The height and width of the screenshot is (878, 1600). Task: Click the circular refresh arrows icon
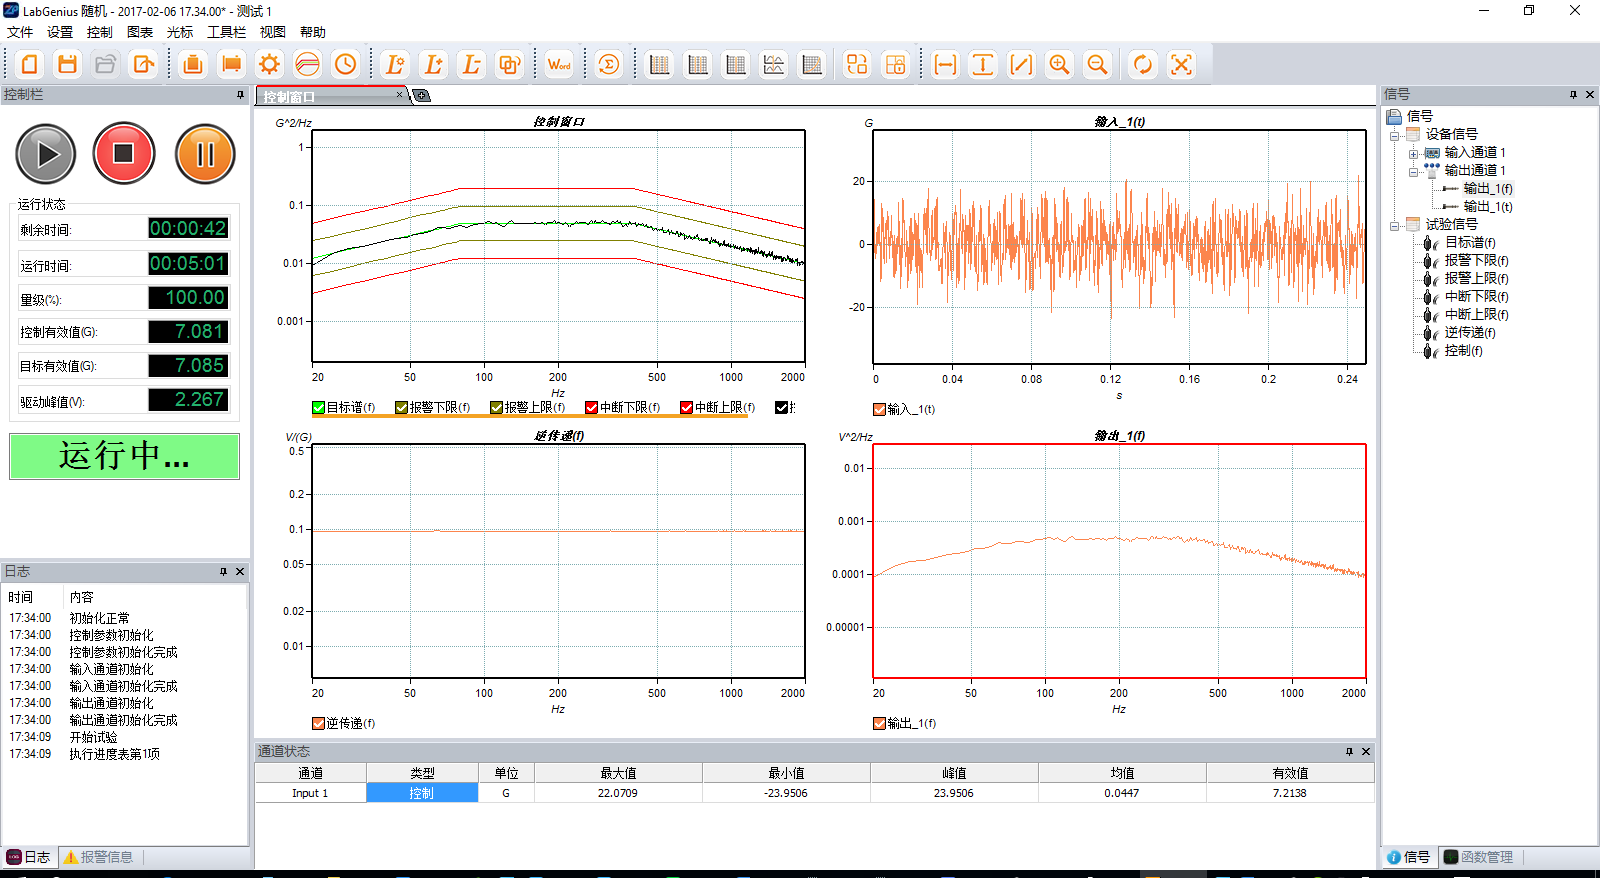1143,65
